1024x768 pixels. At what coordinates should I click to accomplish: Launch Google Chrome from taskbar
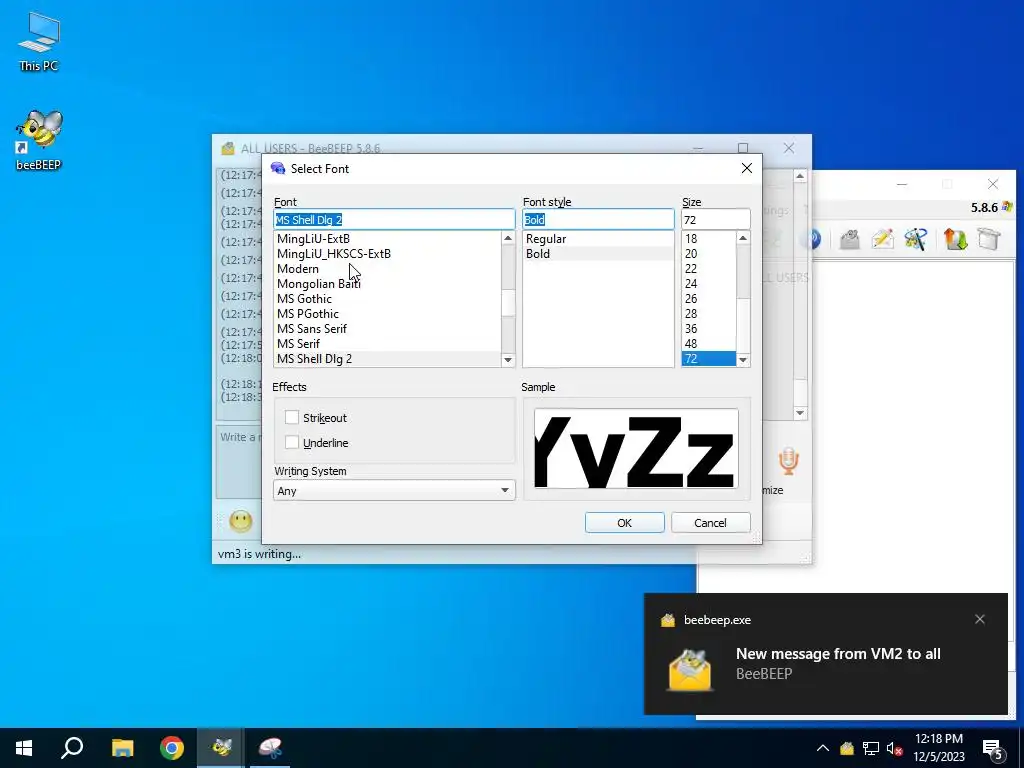point(172,748)
